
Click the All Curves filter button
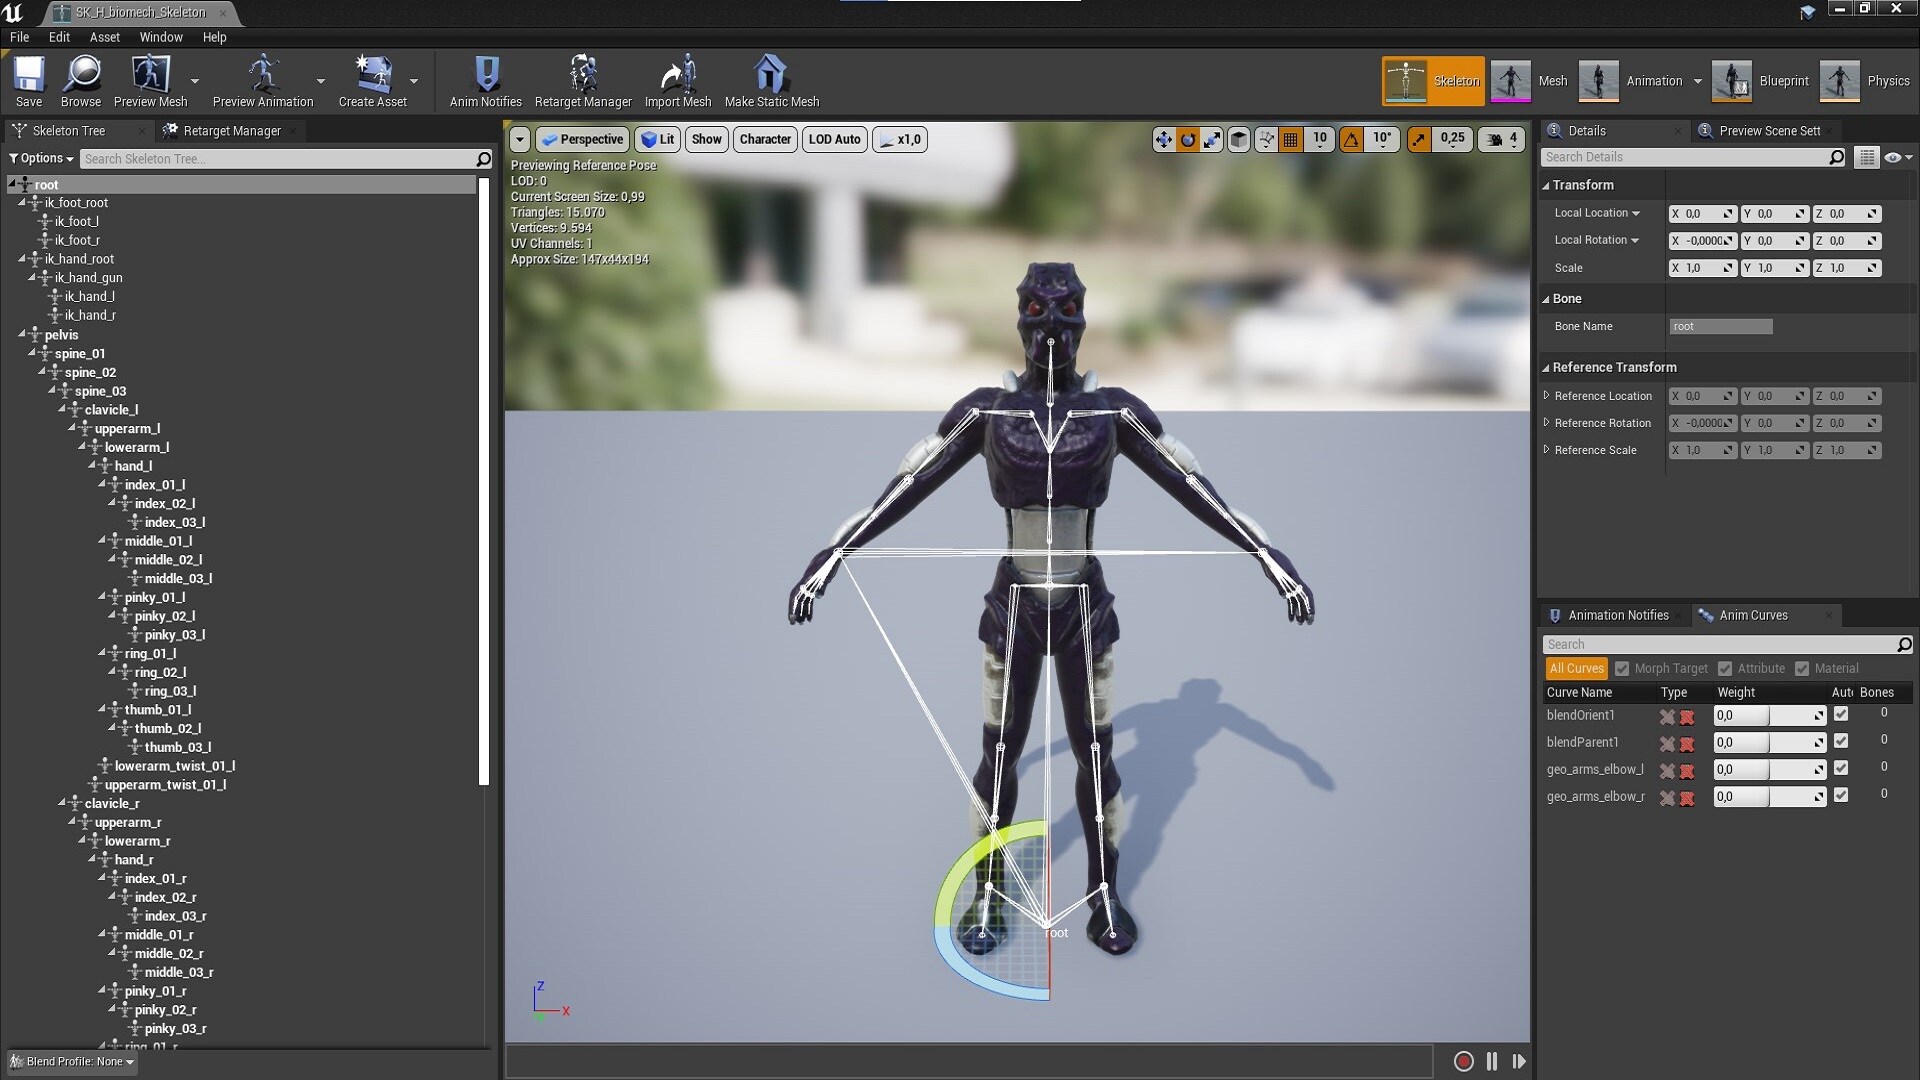pos(1576,668)
